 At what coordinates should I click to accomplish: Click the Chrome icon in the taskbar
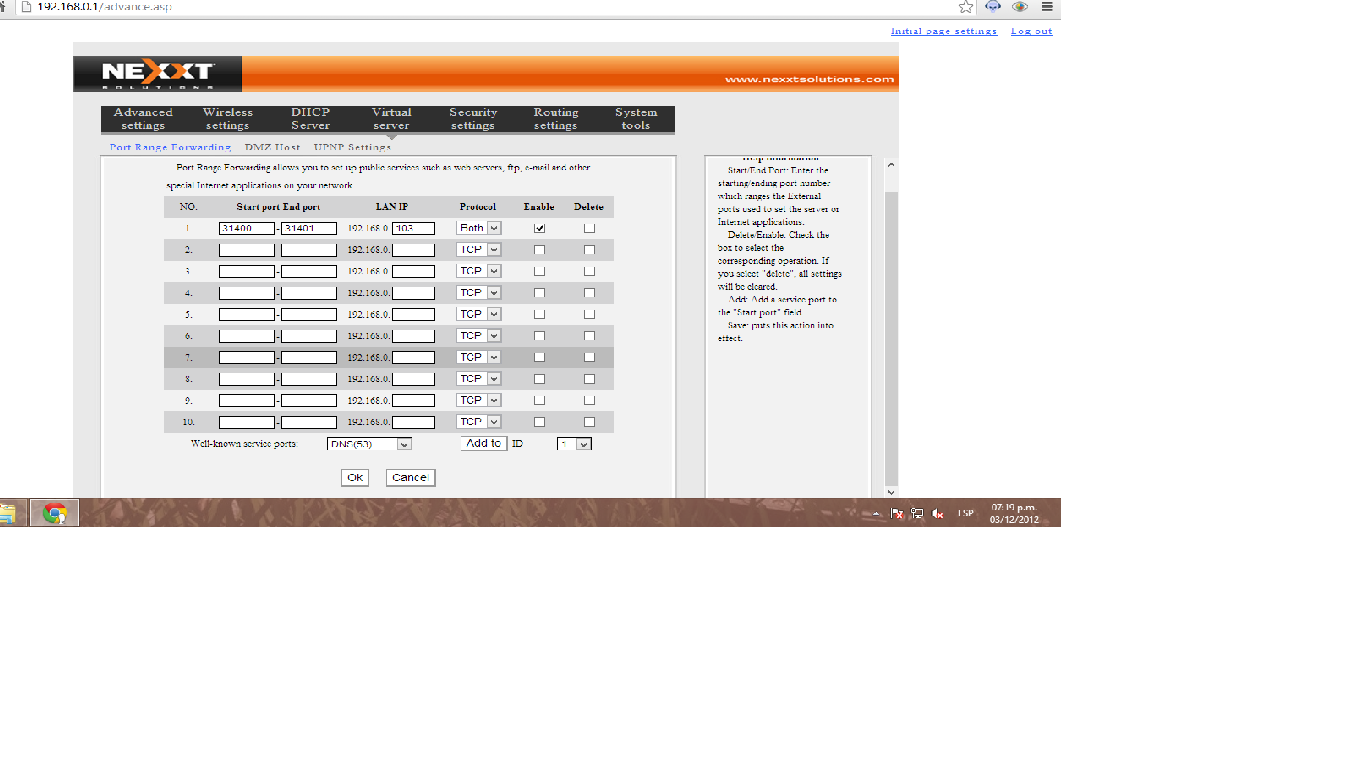[54, 513]
